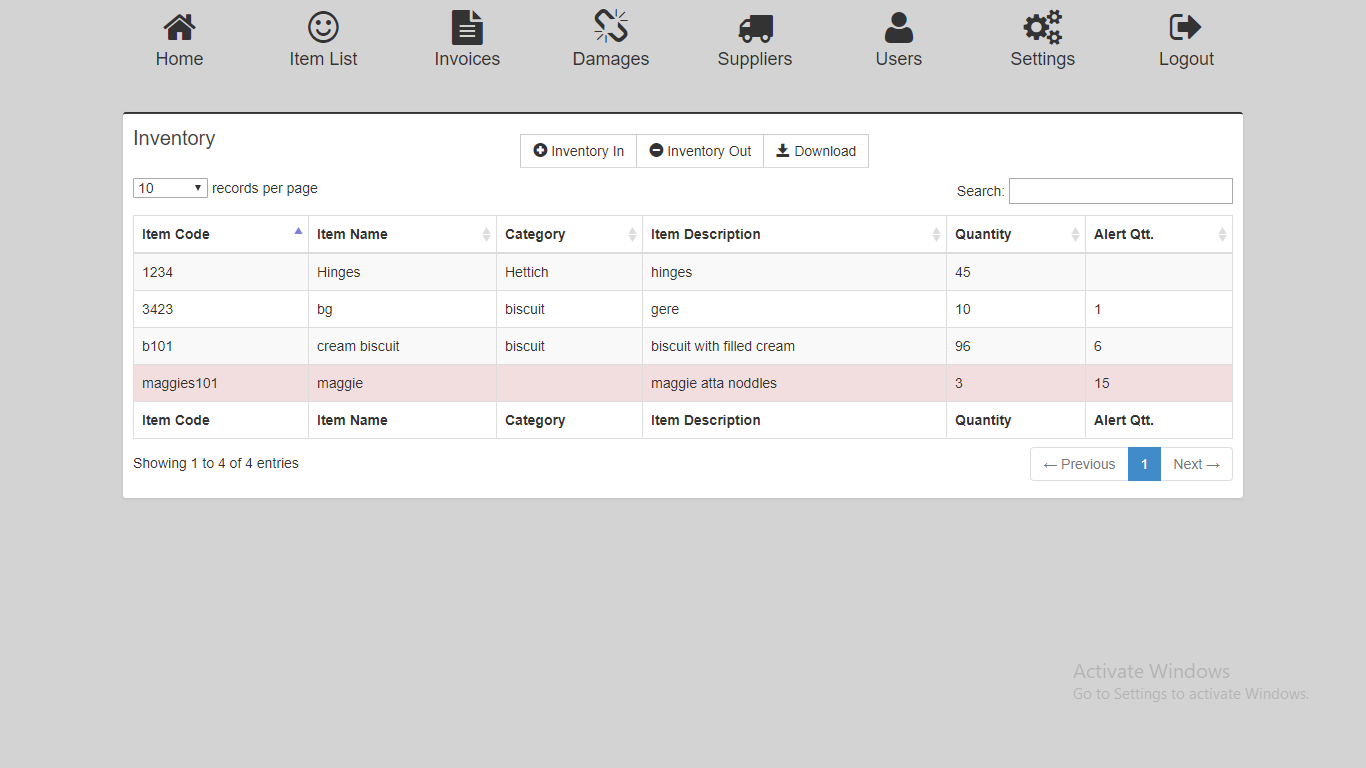1366x768 pixels.
Task: Go to the Next page
Action: pos(1196,464)
